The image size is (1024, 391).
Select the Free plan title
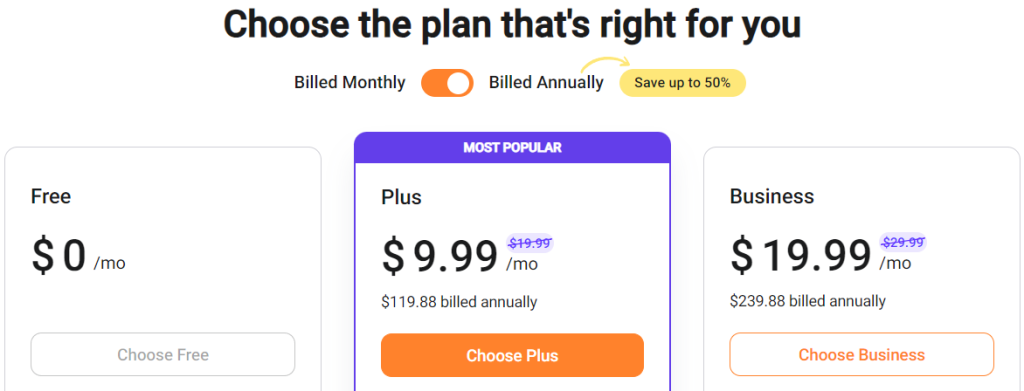[51, 196]
